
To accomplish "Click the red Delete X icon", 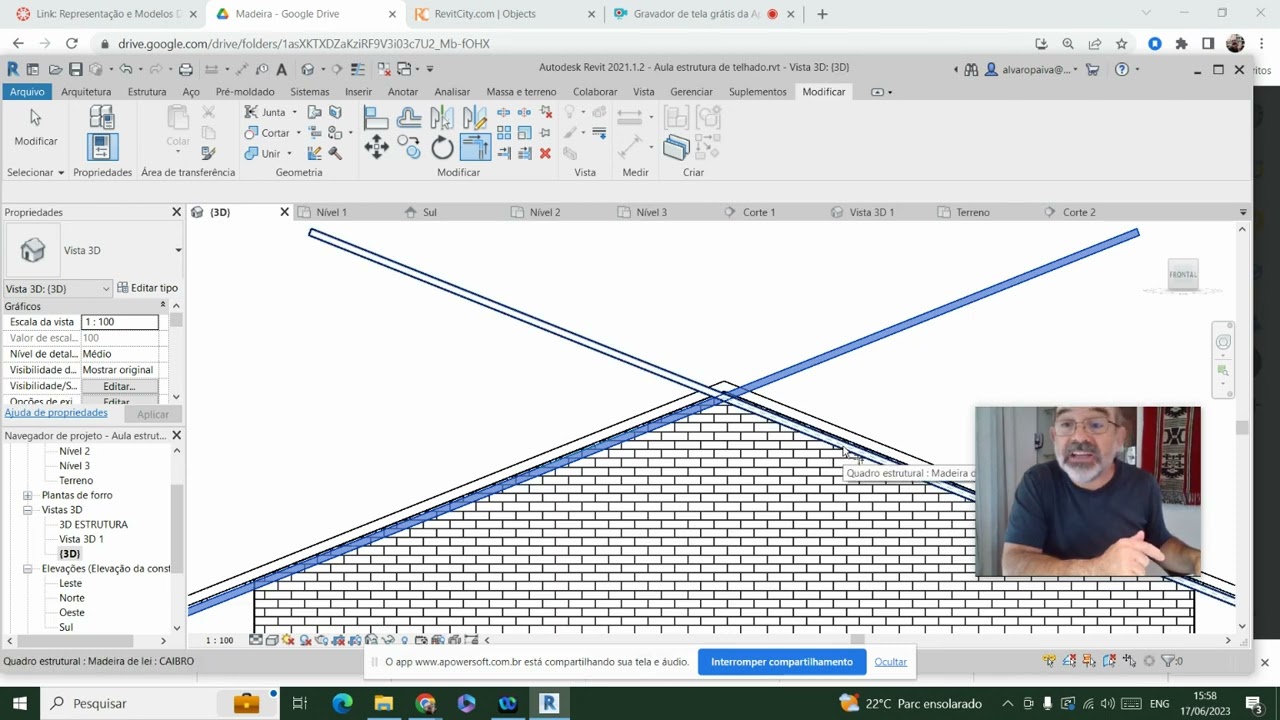I will tap(545, 153).
